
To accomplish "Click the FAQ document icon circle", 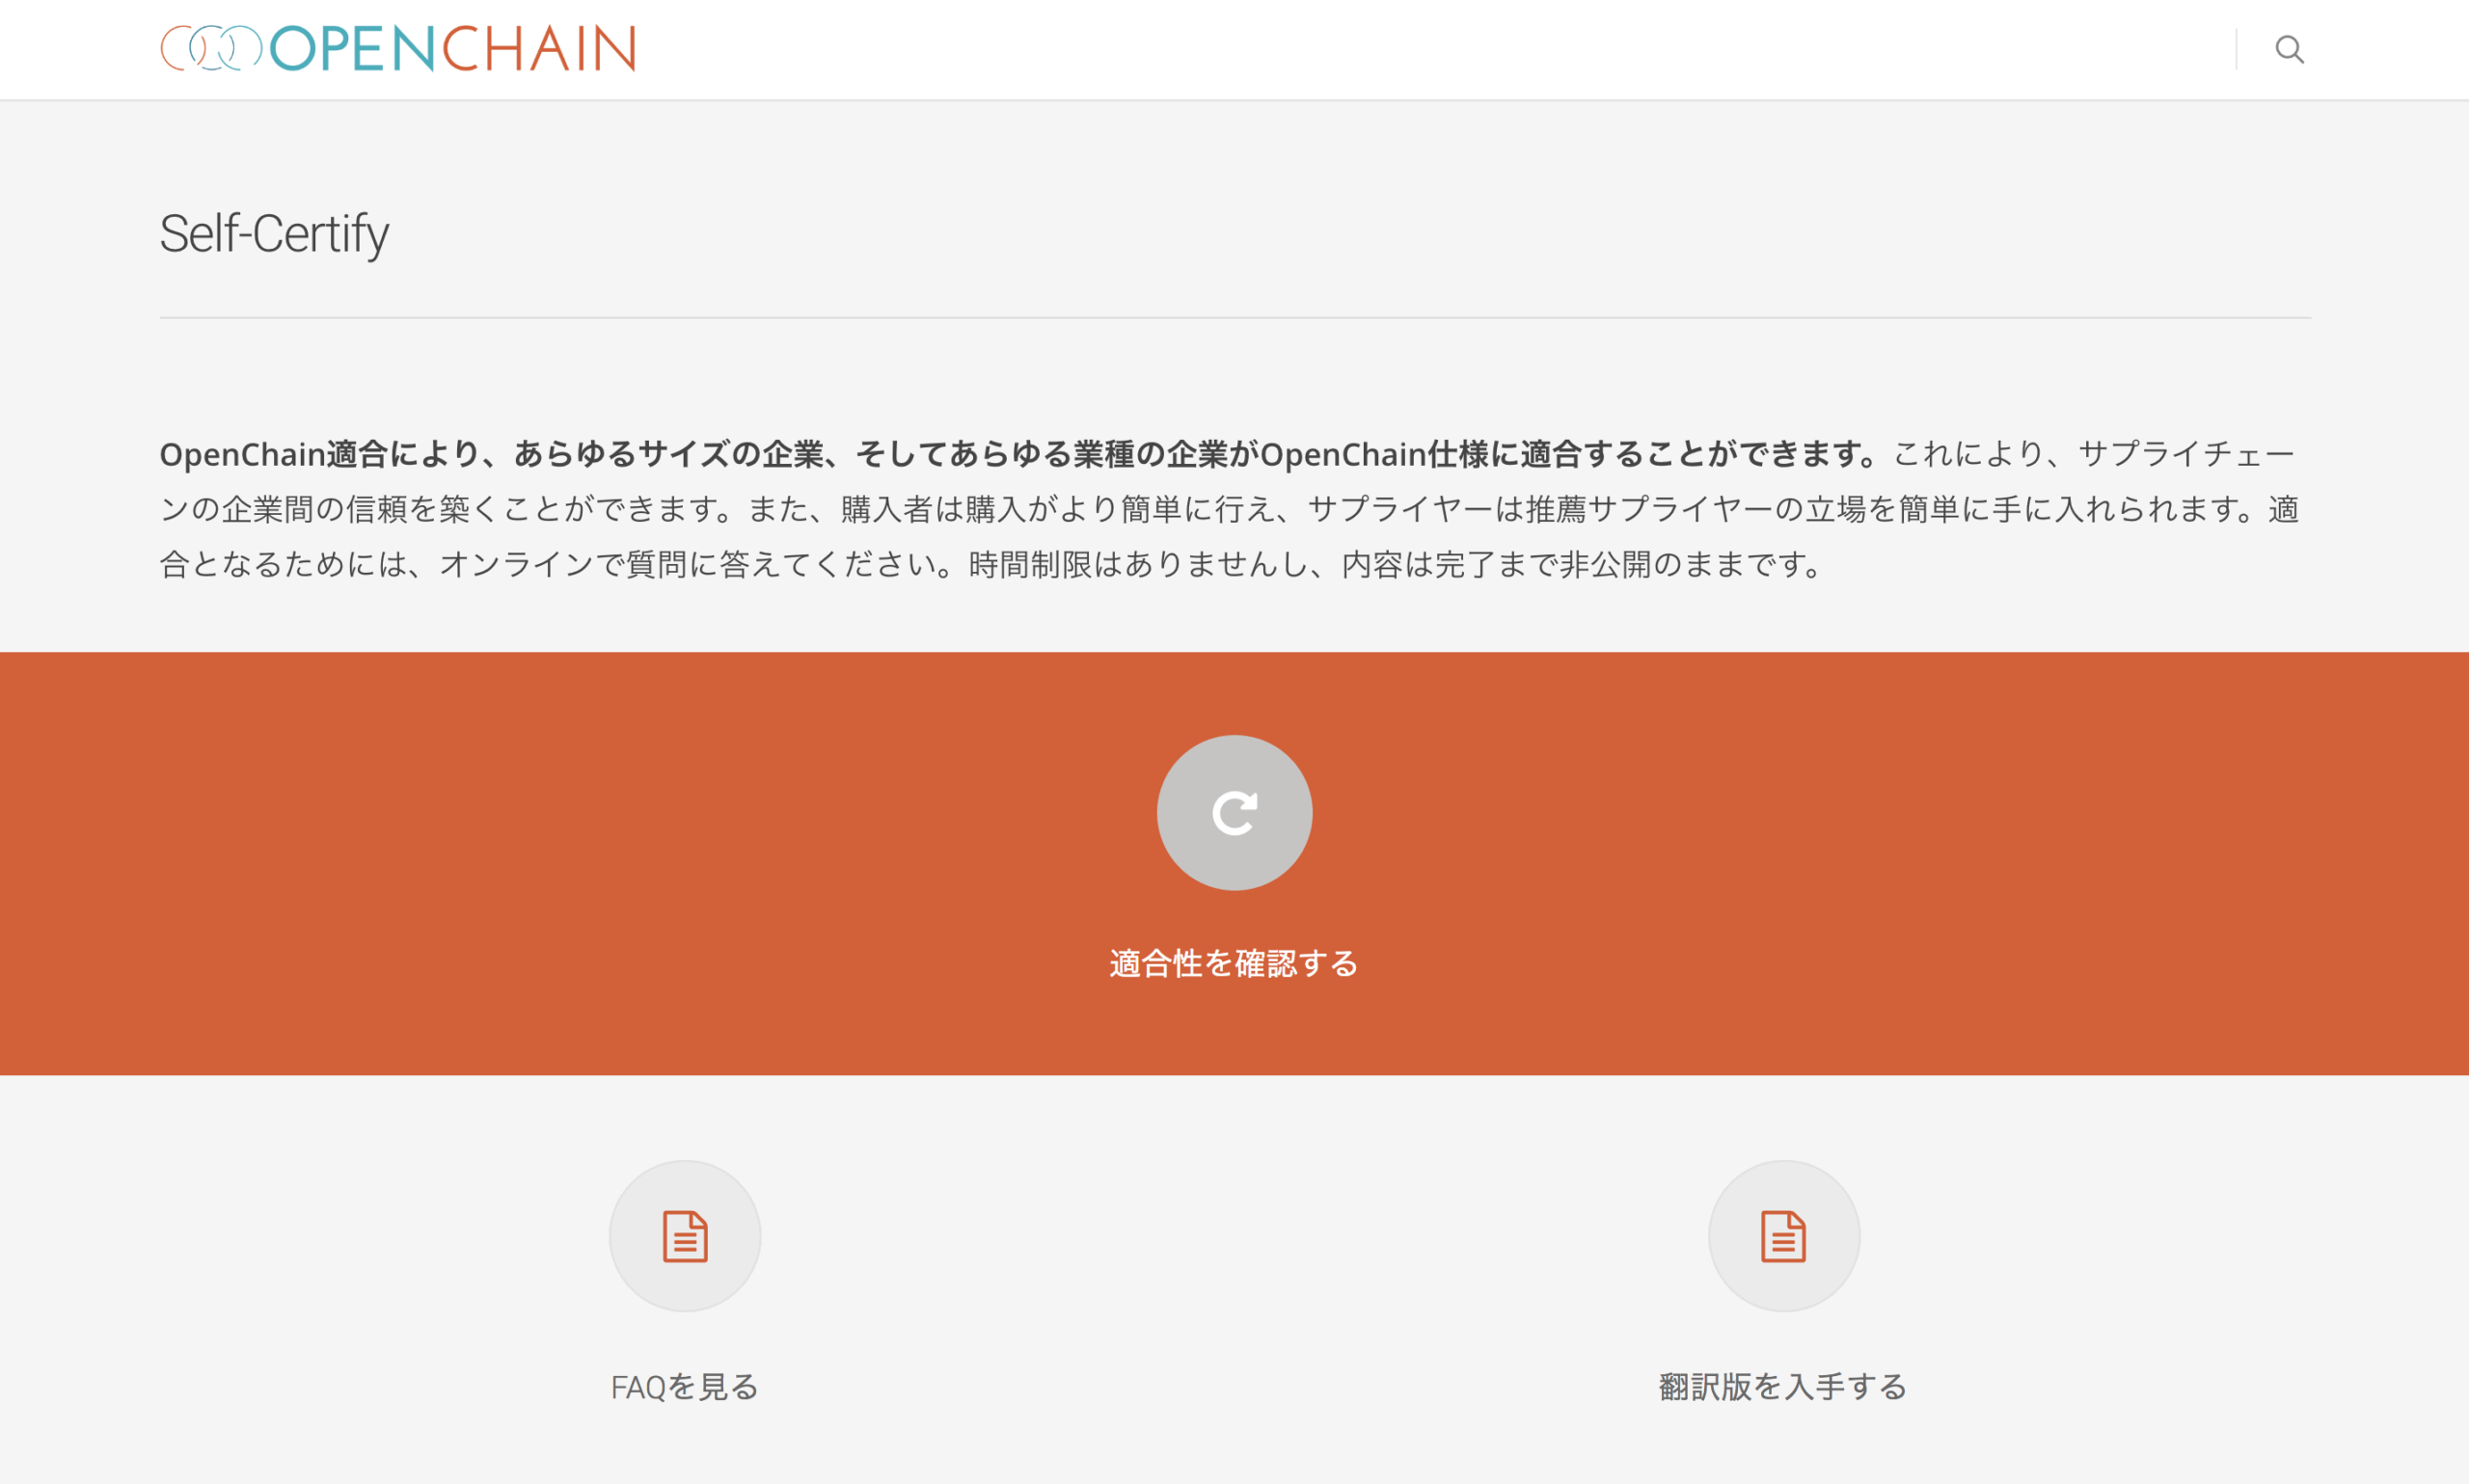I will 685,1236.
